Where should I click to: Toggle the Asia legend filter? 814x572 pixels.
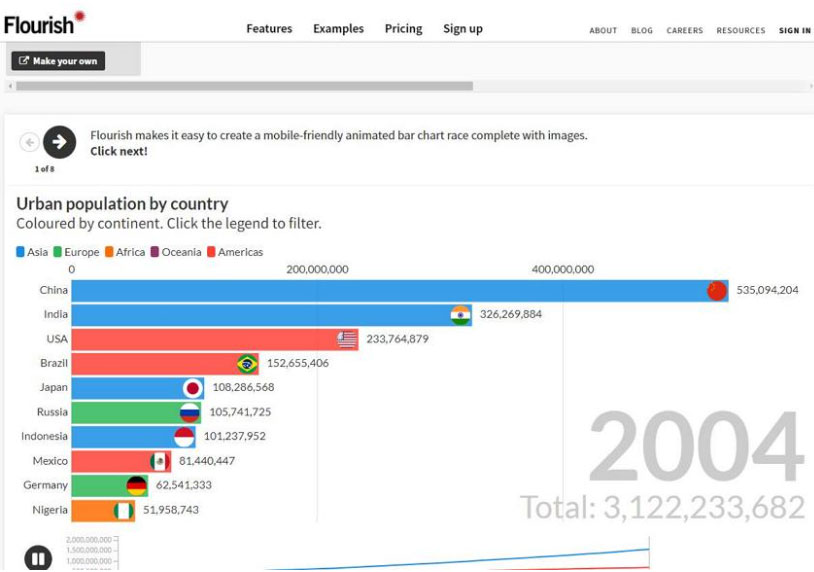(32, 252)
